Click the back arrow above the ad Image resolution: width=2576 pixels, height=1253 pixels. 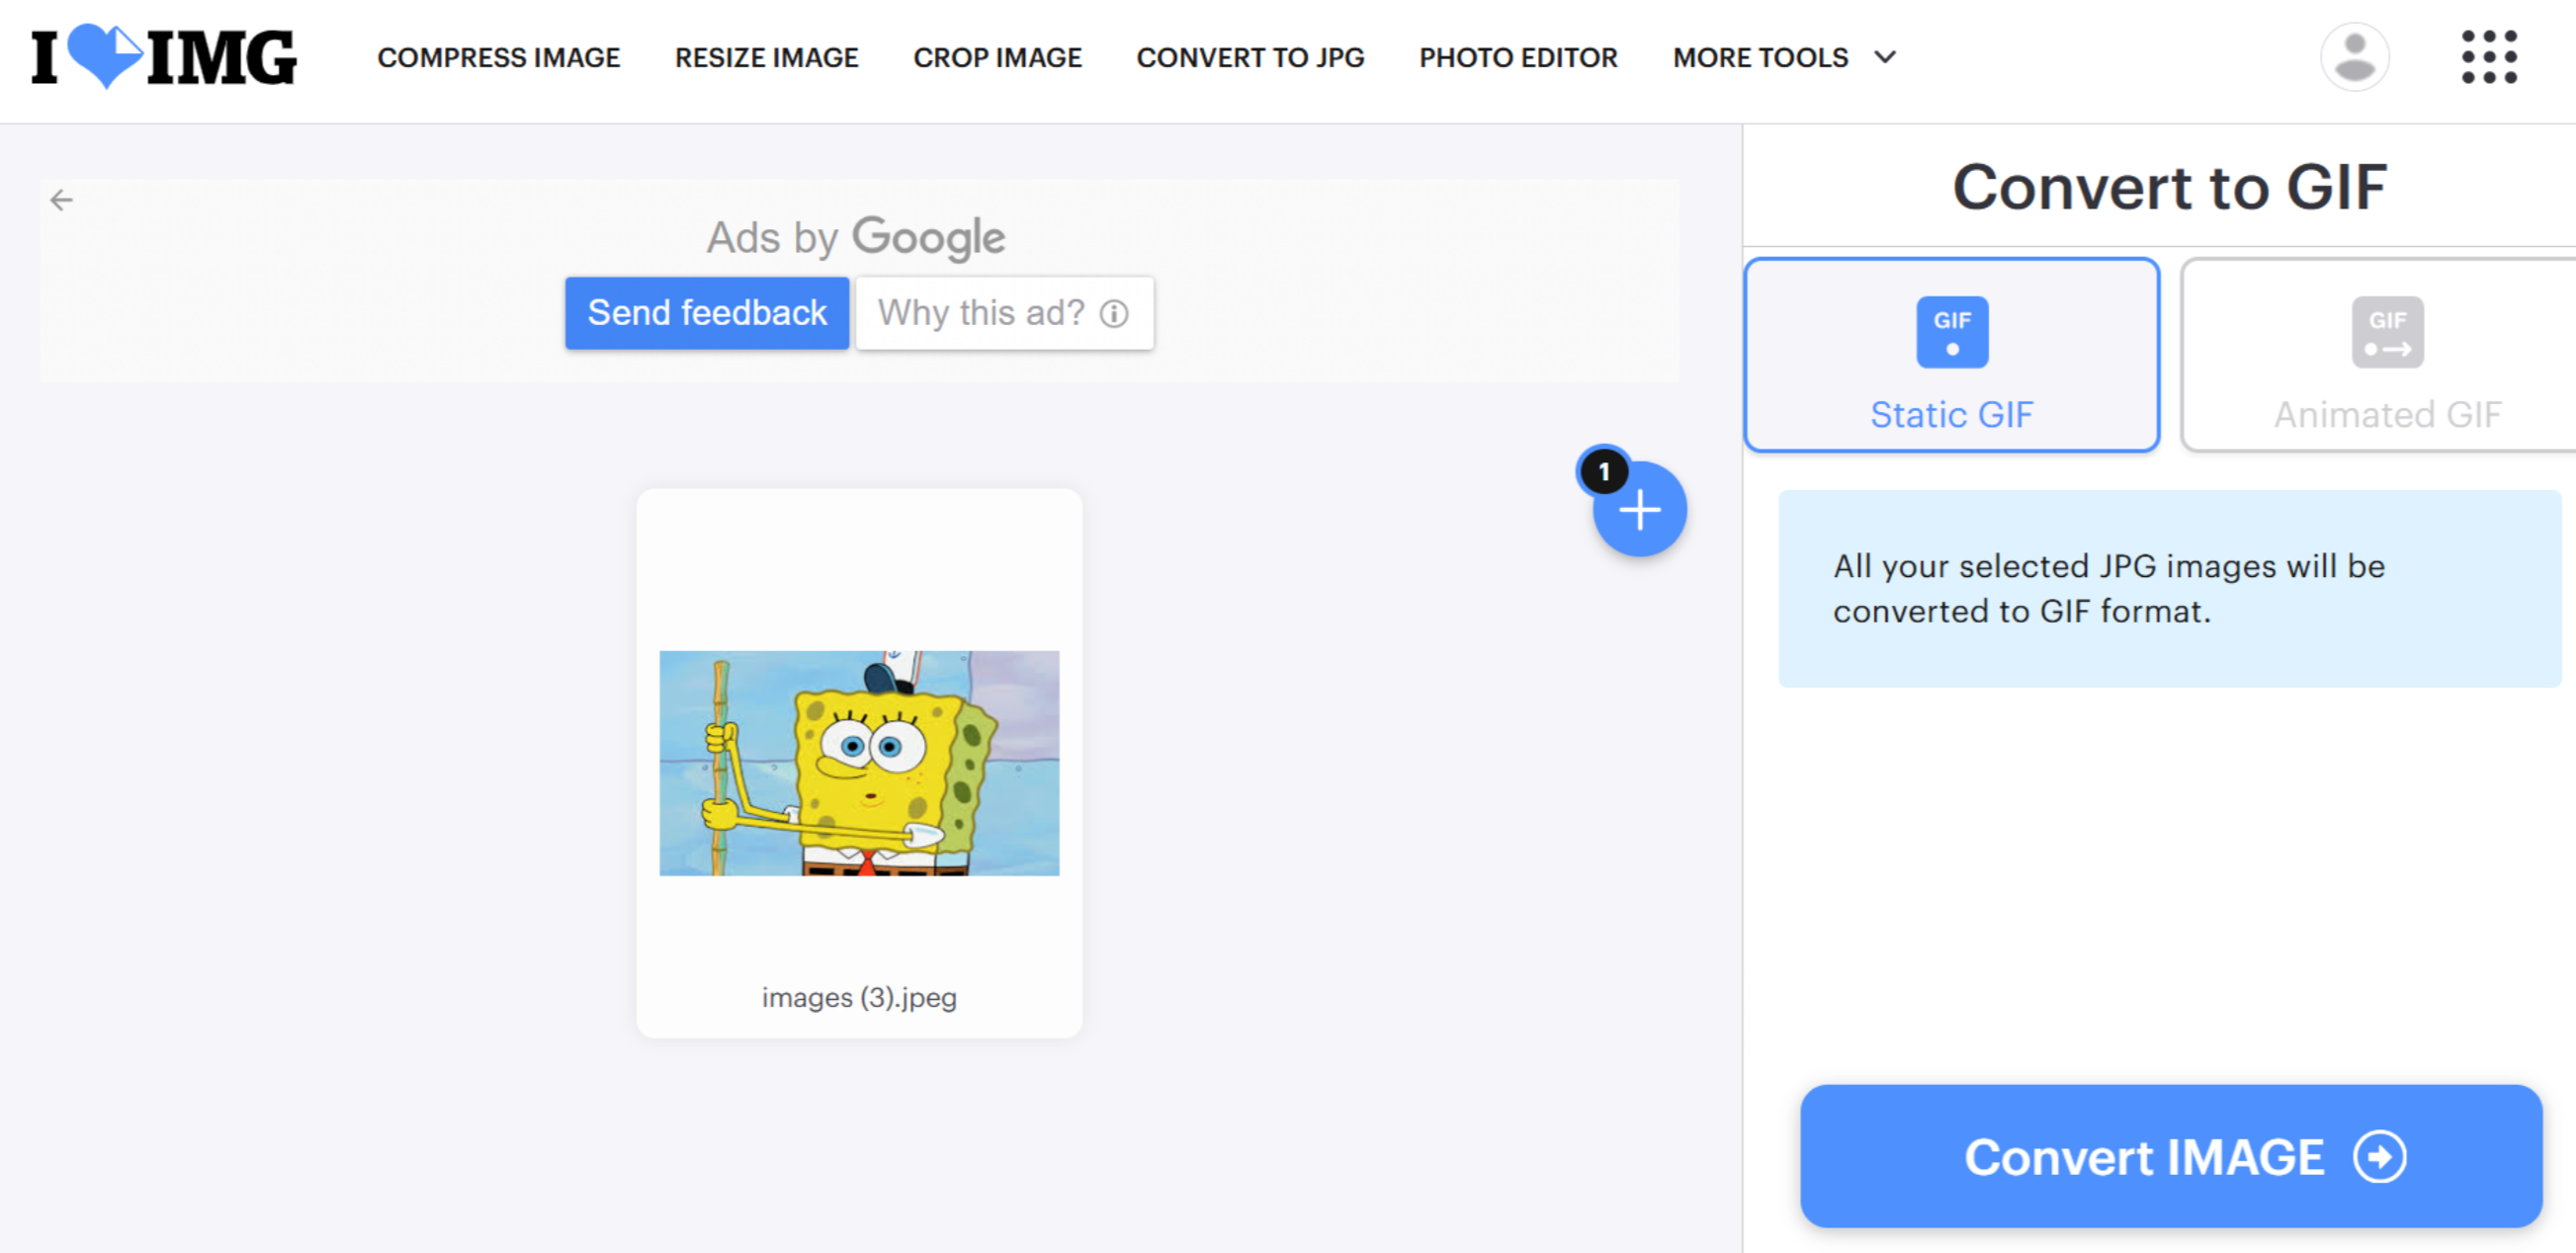coord(63,200)
